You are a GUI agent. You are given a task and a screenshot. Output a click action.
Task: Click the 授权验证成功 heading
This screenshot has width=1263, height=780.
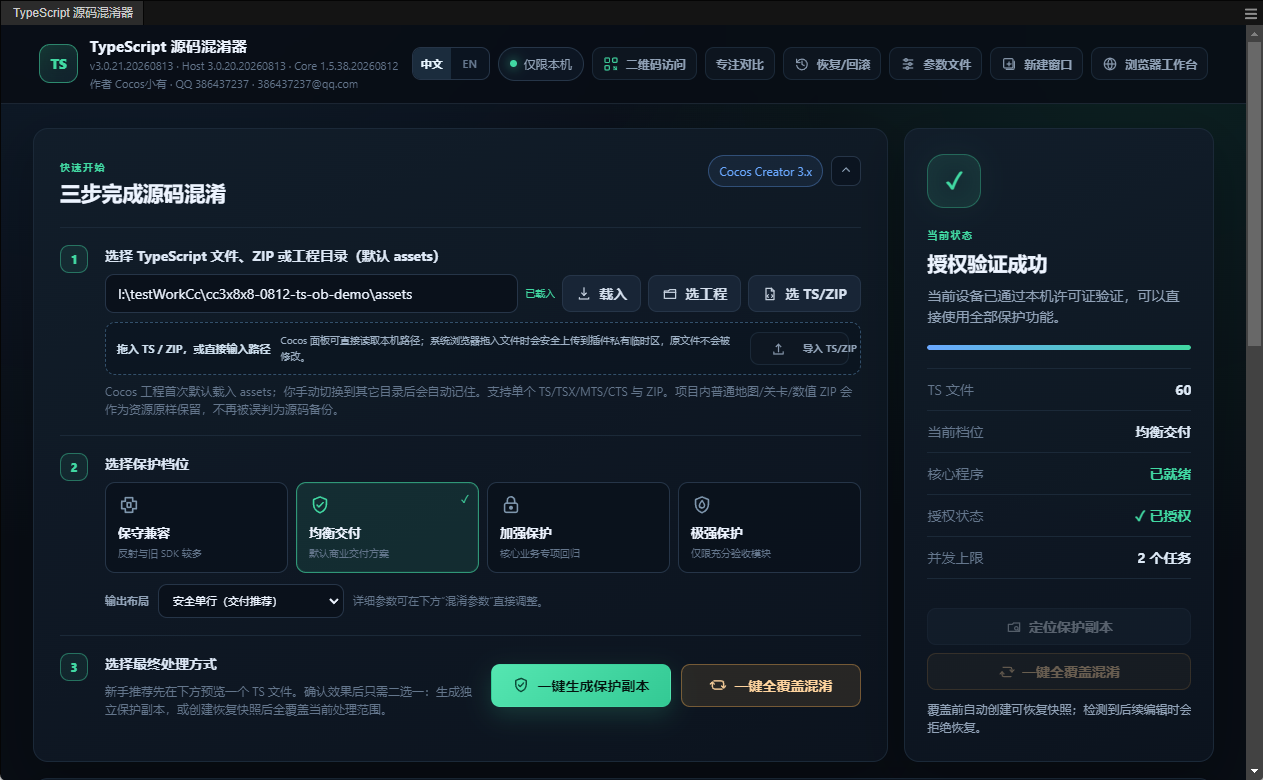pyautogui.click(x=987, y=264)
